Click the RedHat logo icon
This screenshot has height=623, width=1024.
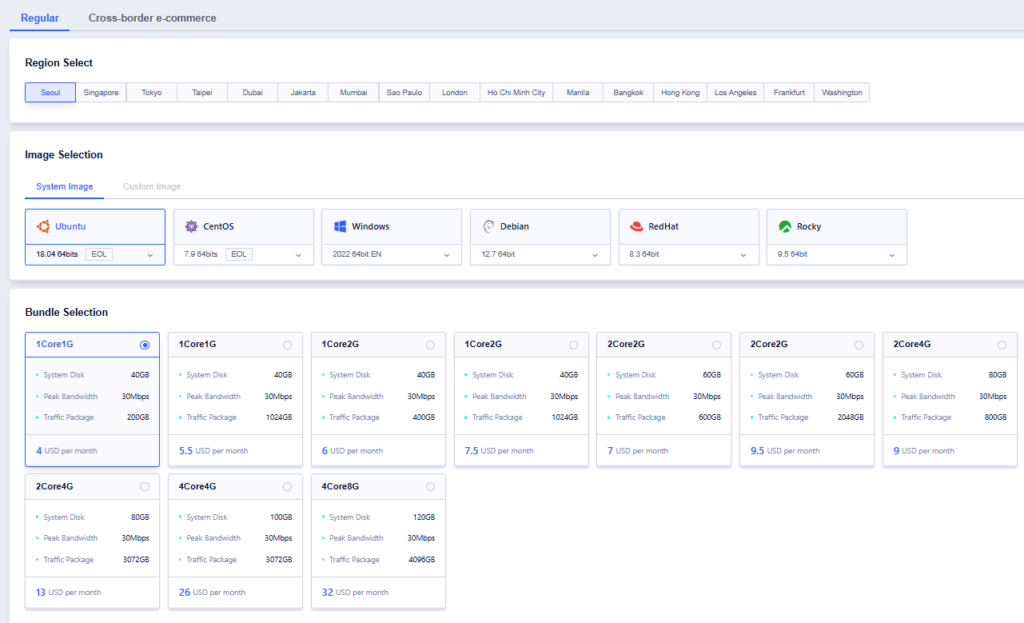(636, 226)
